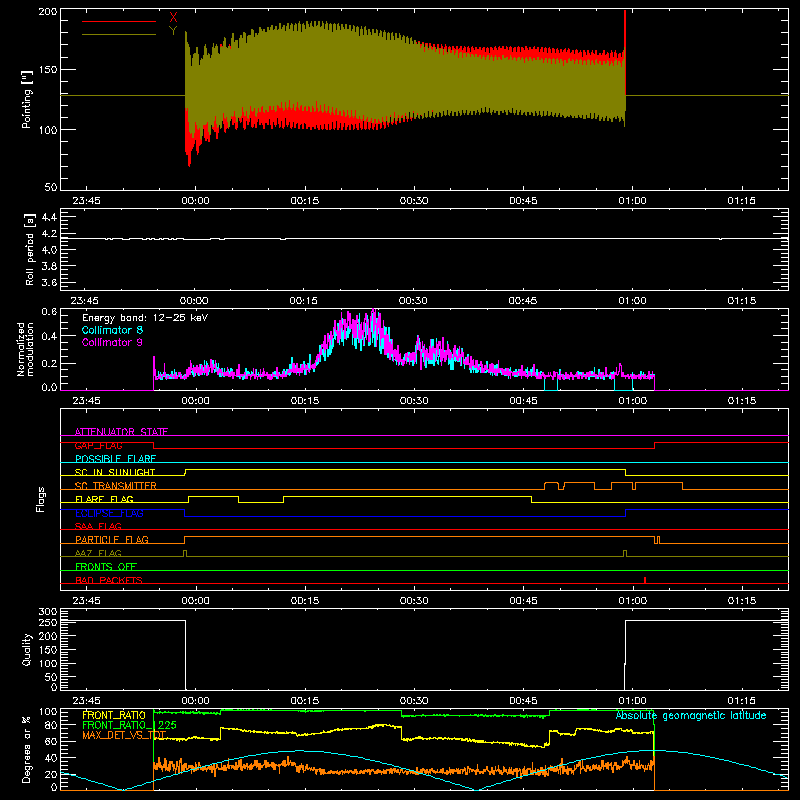Click the 200 tick on Pointing axis
This screenshot has height=800, width=800.
click(48, 11)
